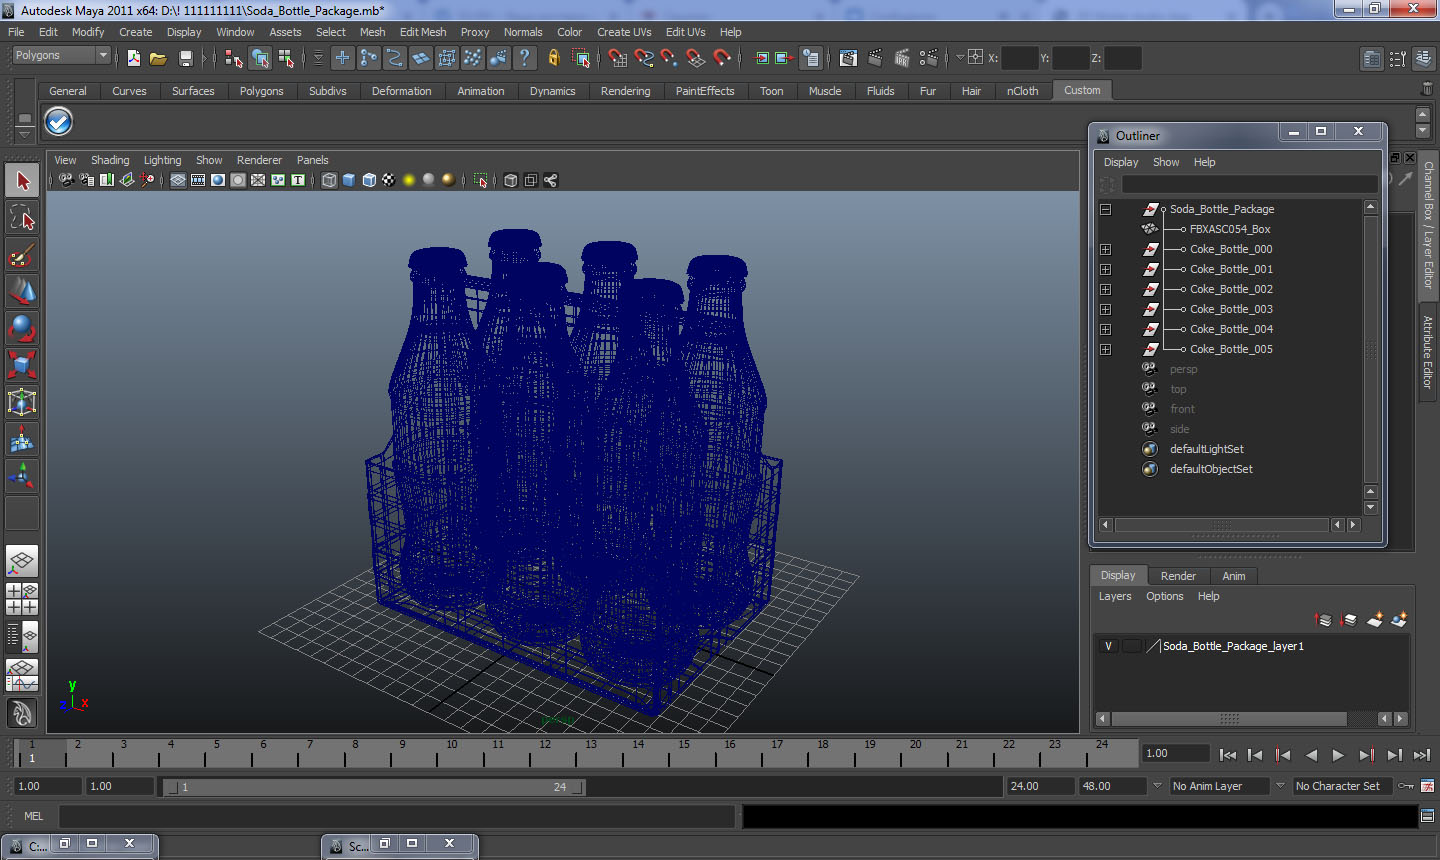The height and width of the screenshot is (860, 1440).
Task: Toggle display type box of Soda_Bottle_Package_layer1
Action: coord(1131,646)
